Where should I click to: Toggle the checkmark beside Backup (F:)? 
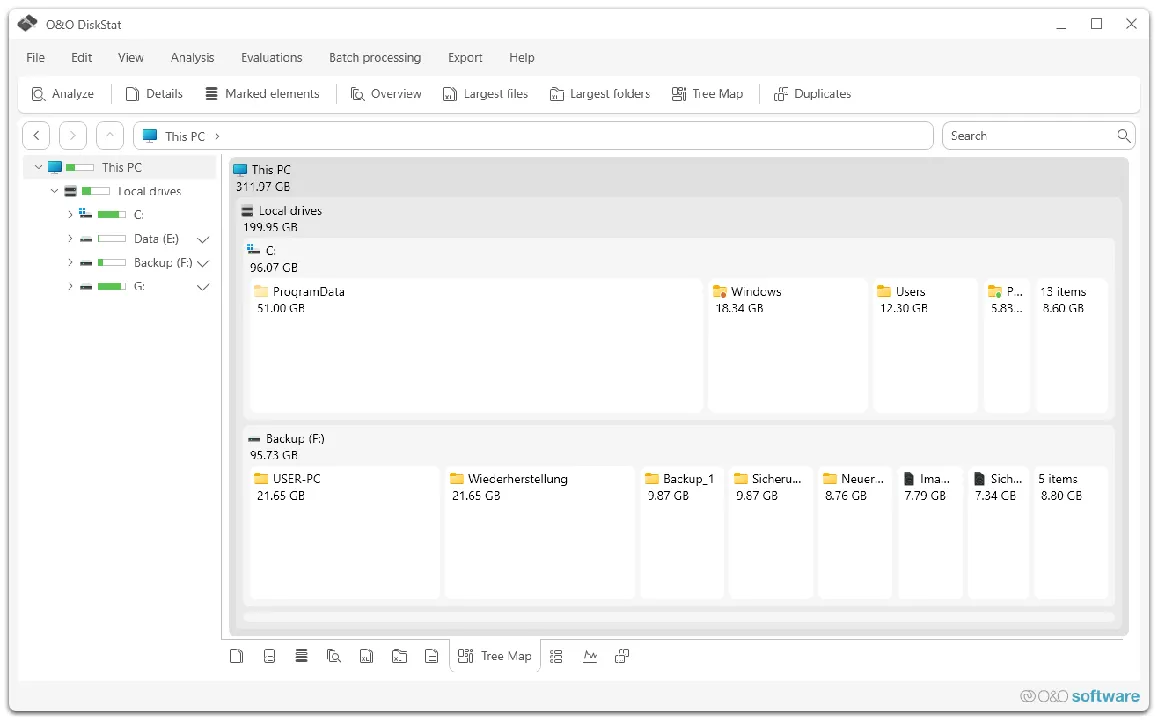203,263
